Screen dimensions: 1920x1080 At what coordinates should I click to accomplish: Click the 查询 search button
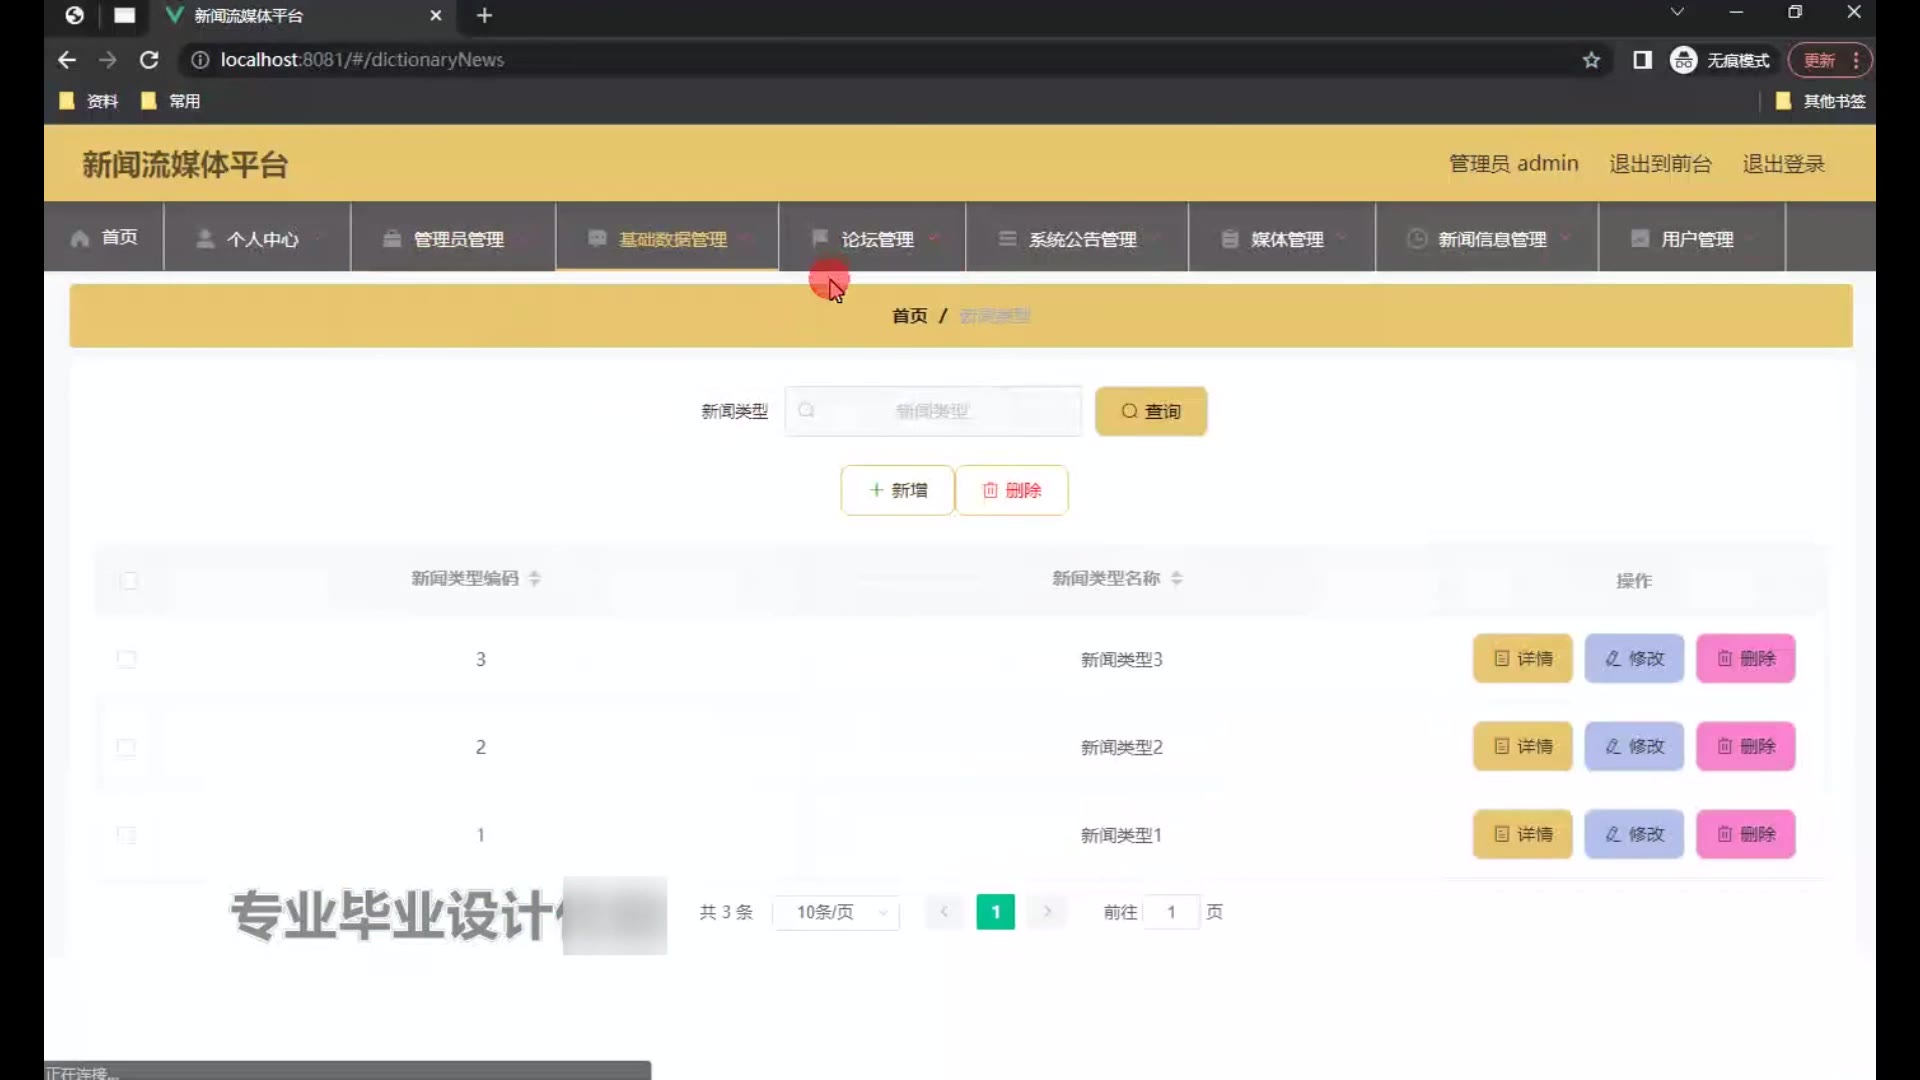coord(1151,411)
